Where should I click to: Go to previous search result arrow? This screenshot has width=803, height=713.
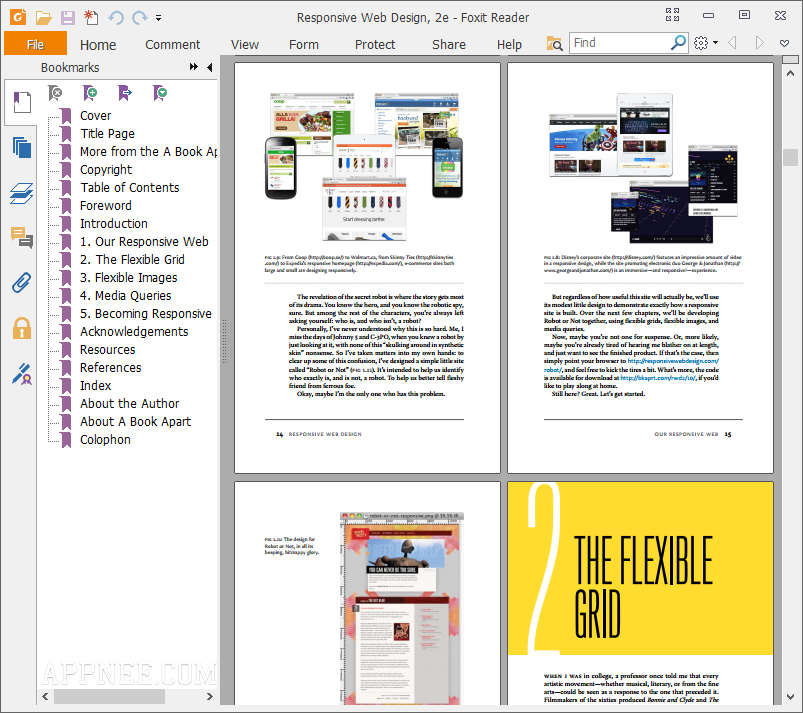coord(732,43)
